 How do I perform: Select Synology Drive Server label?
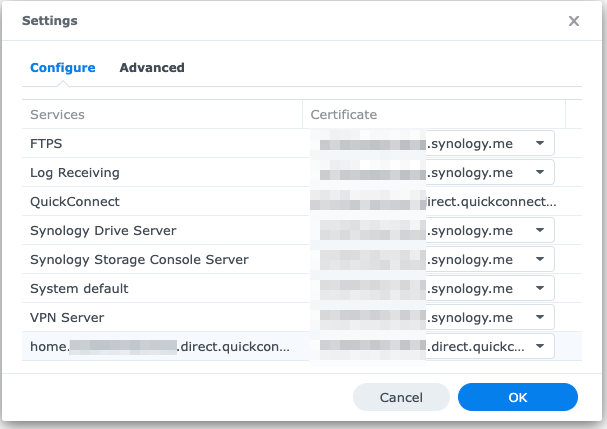[103, 231]
